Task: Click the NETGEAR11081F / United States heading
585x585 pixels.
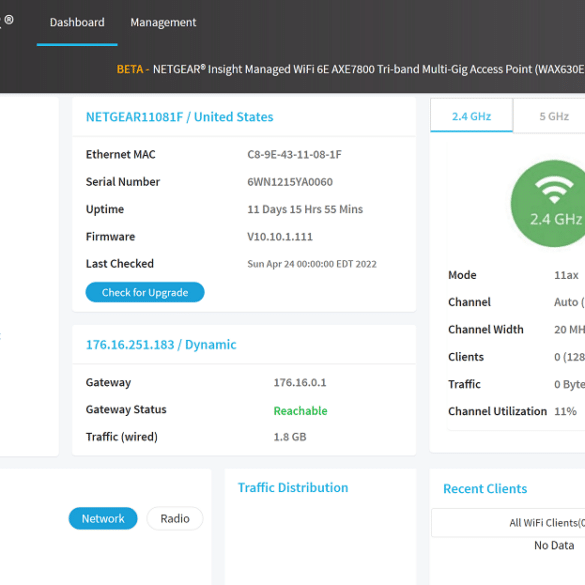Action: [179, 117]
